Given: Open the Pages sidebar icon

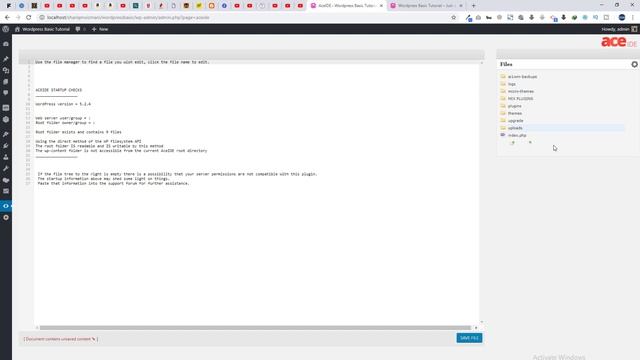Looking at the screenshot, I should (x=6, y=82).
